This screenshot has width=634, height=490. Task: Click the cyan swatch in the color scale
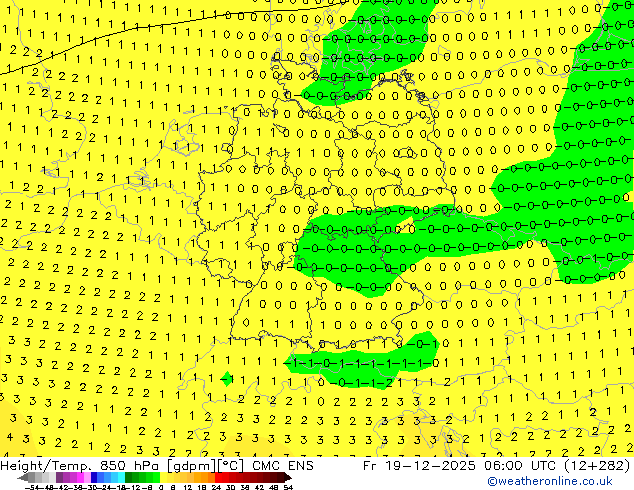coord(121,478)
